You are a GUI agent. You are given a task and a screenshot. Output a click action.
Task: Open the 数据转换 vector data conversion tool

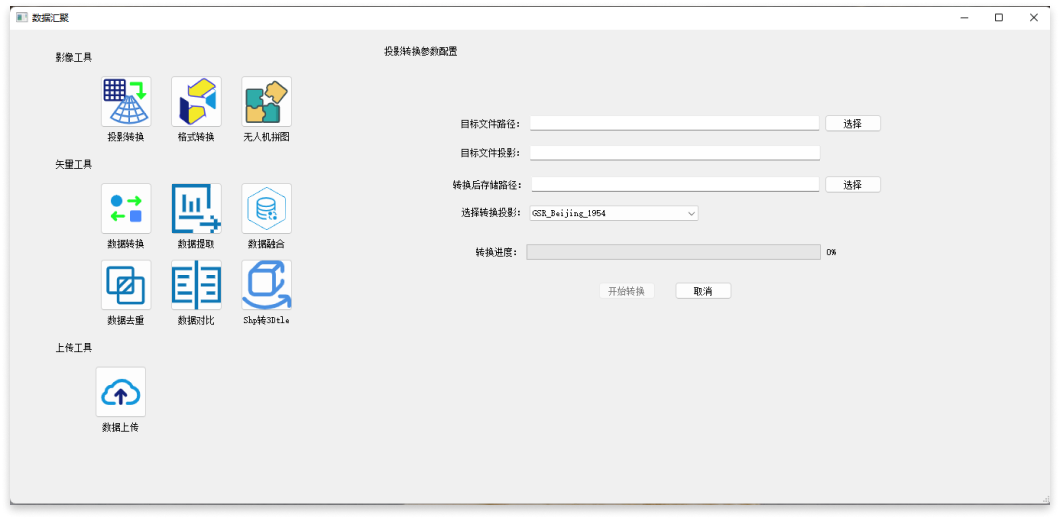[x=126, y=208]
